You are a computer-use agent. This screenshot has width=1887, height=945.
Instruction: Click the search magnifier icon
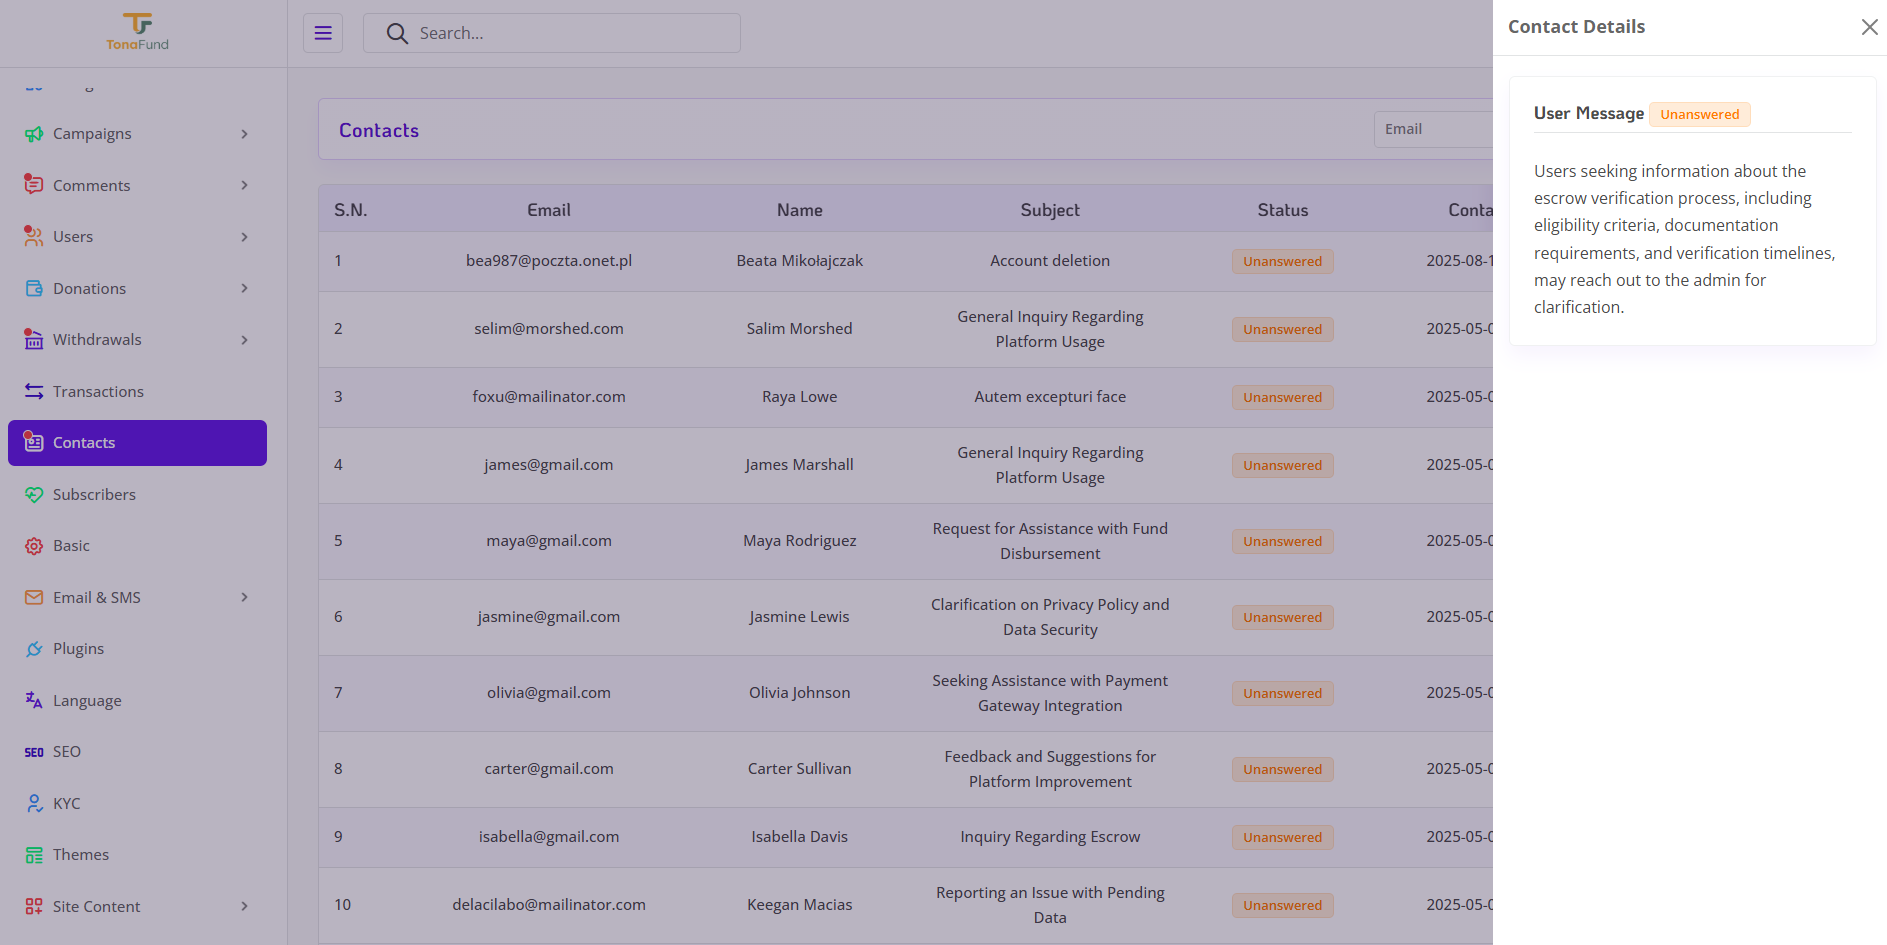397,33
